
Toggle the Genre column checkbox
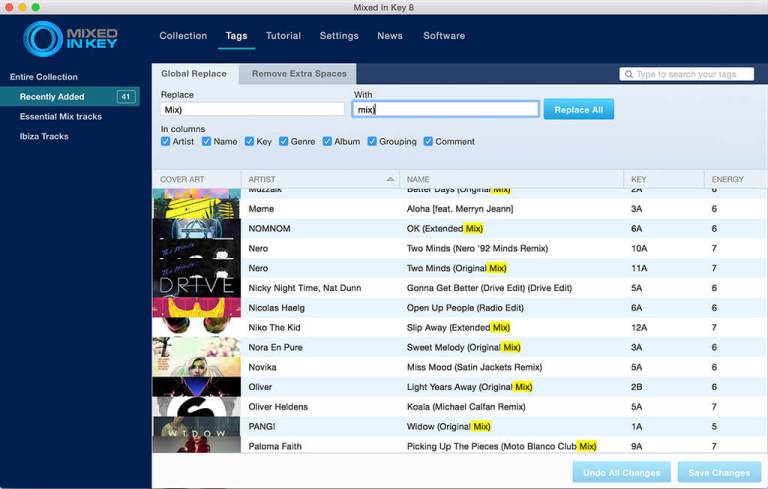[x=283, y=141]
